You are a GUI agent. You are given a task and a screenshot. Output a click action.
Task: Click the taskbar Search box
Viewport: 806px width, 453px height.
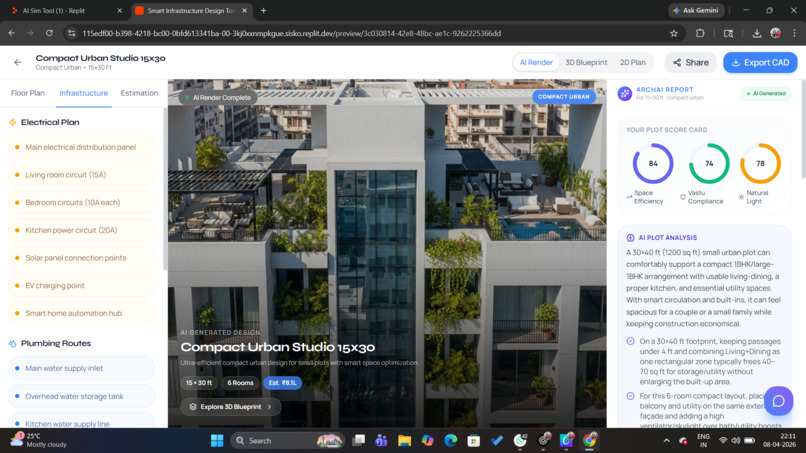(x=288, y=441)
